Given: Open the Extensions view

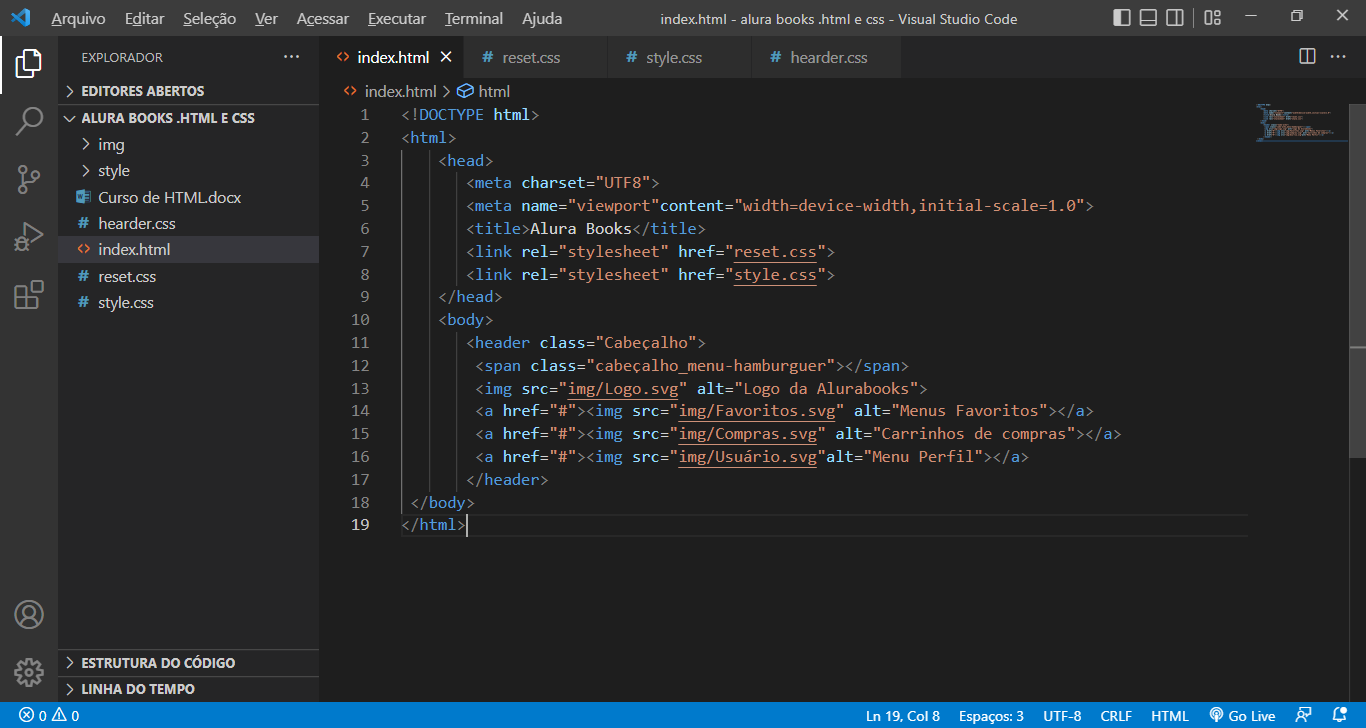Looking at the screenshot, I should [29, 295].
